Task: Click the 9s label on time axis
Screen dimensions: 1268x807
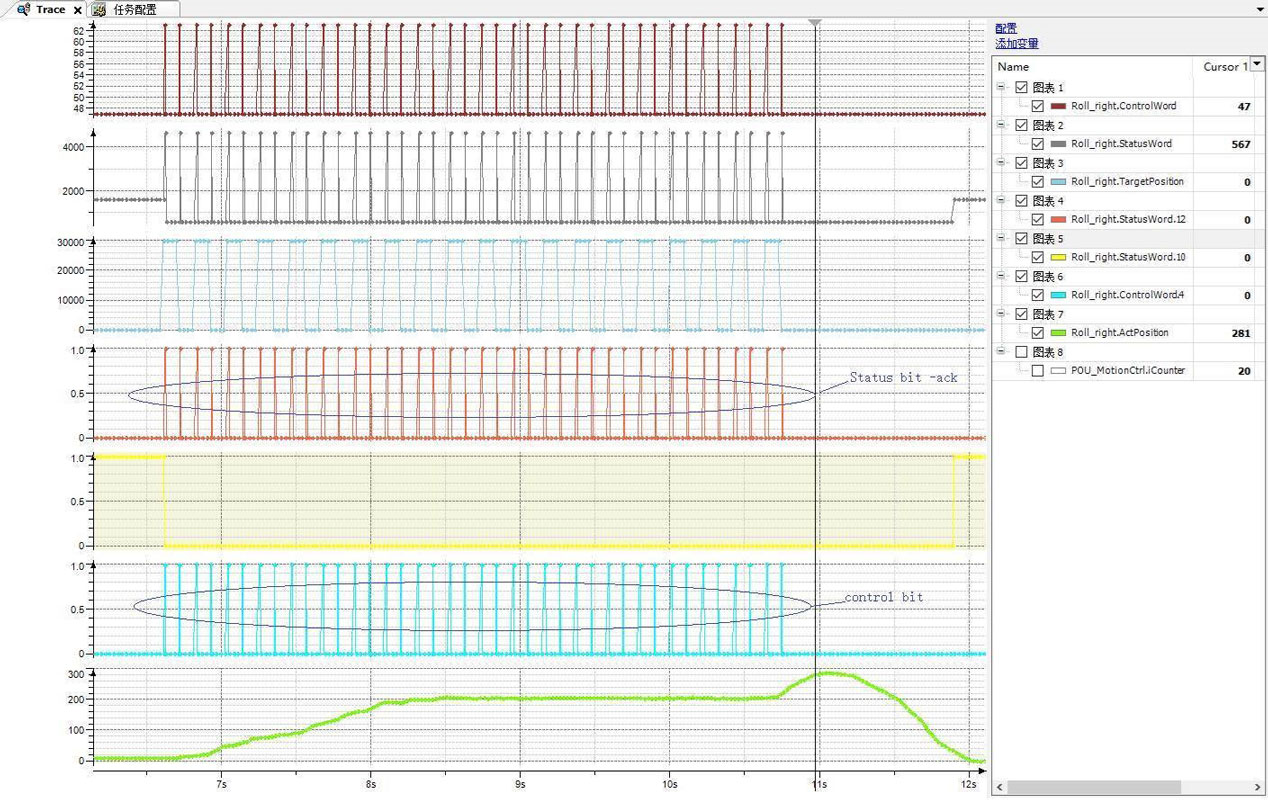Action: pyautogui.click(x=519, y=786)
